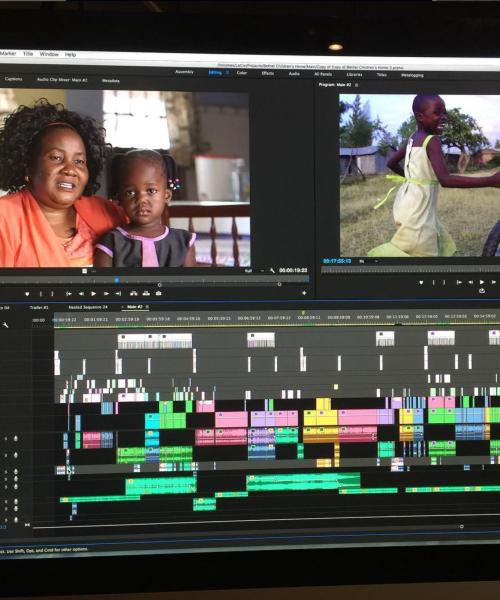Open the Metadata panel tab
The image size is (500, 600).
click(111, 81)
